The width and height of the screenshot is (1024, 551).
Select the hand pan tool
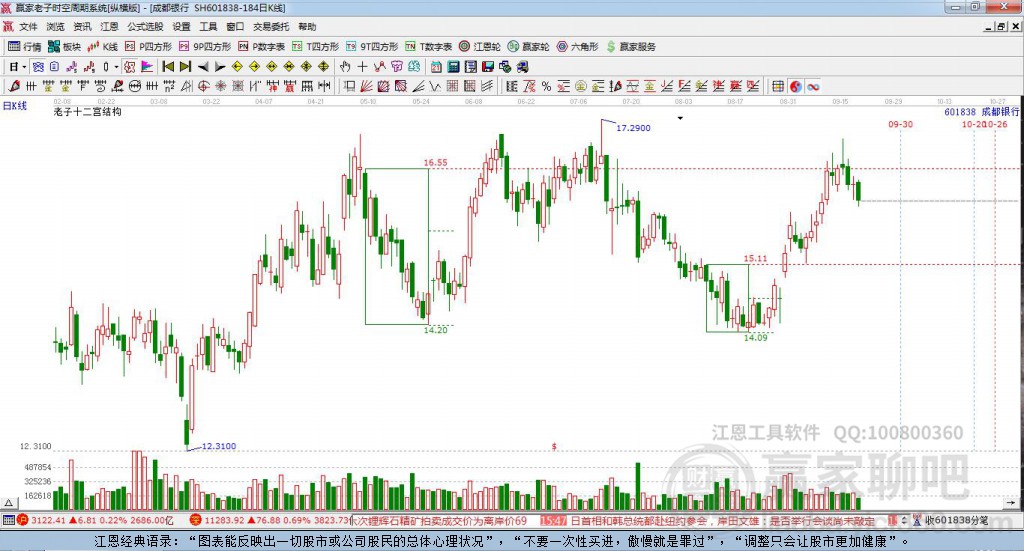345,67
